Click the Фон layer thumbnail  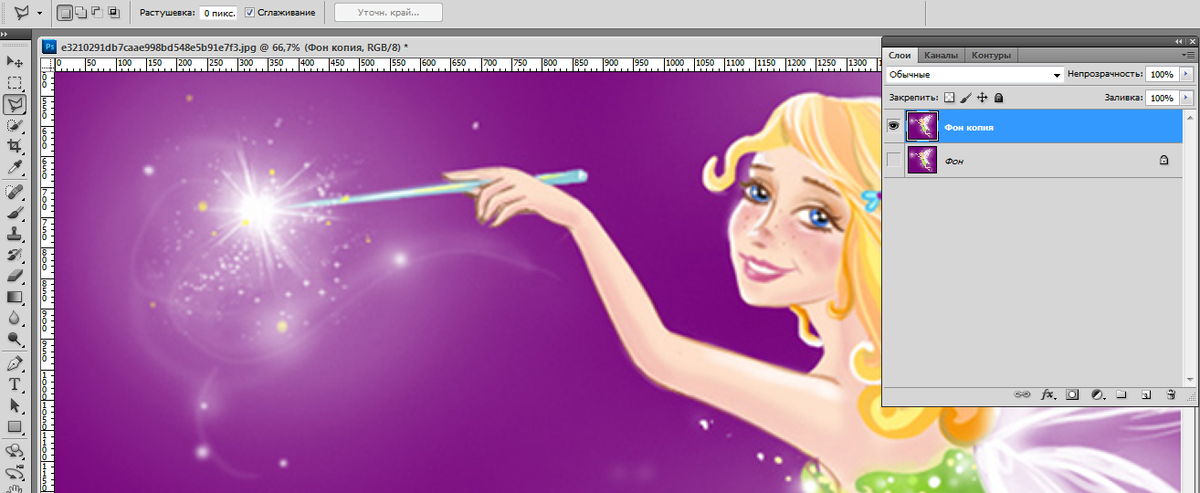click(x=922, y=160)
